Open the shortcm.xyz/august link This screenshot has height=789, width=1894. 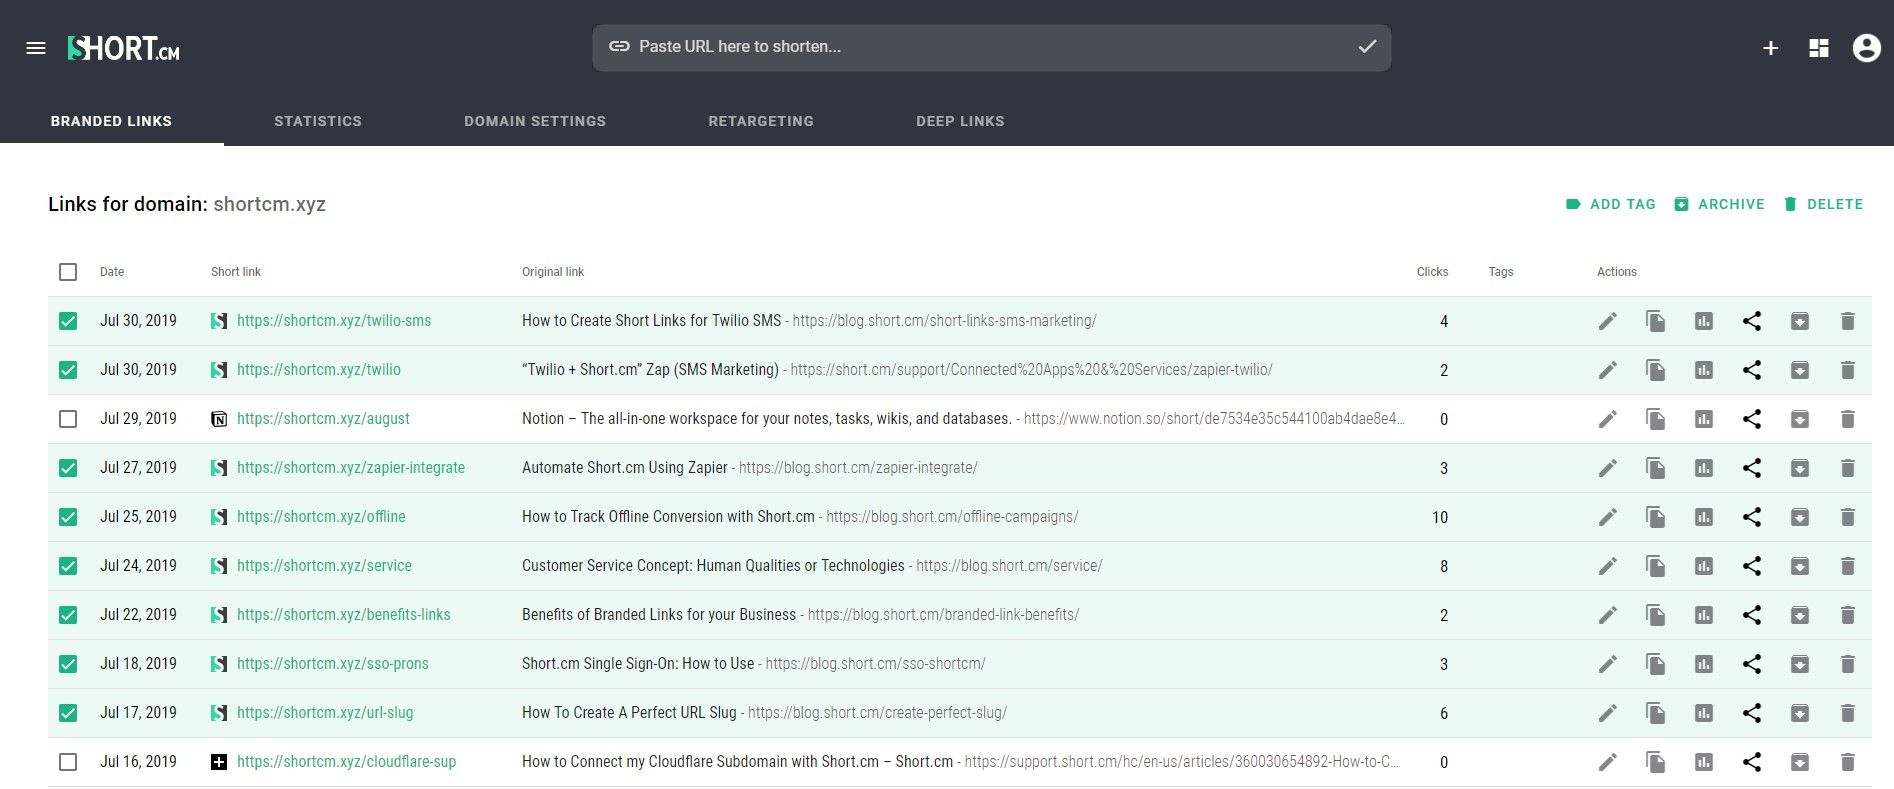323,419
